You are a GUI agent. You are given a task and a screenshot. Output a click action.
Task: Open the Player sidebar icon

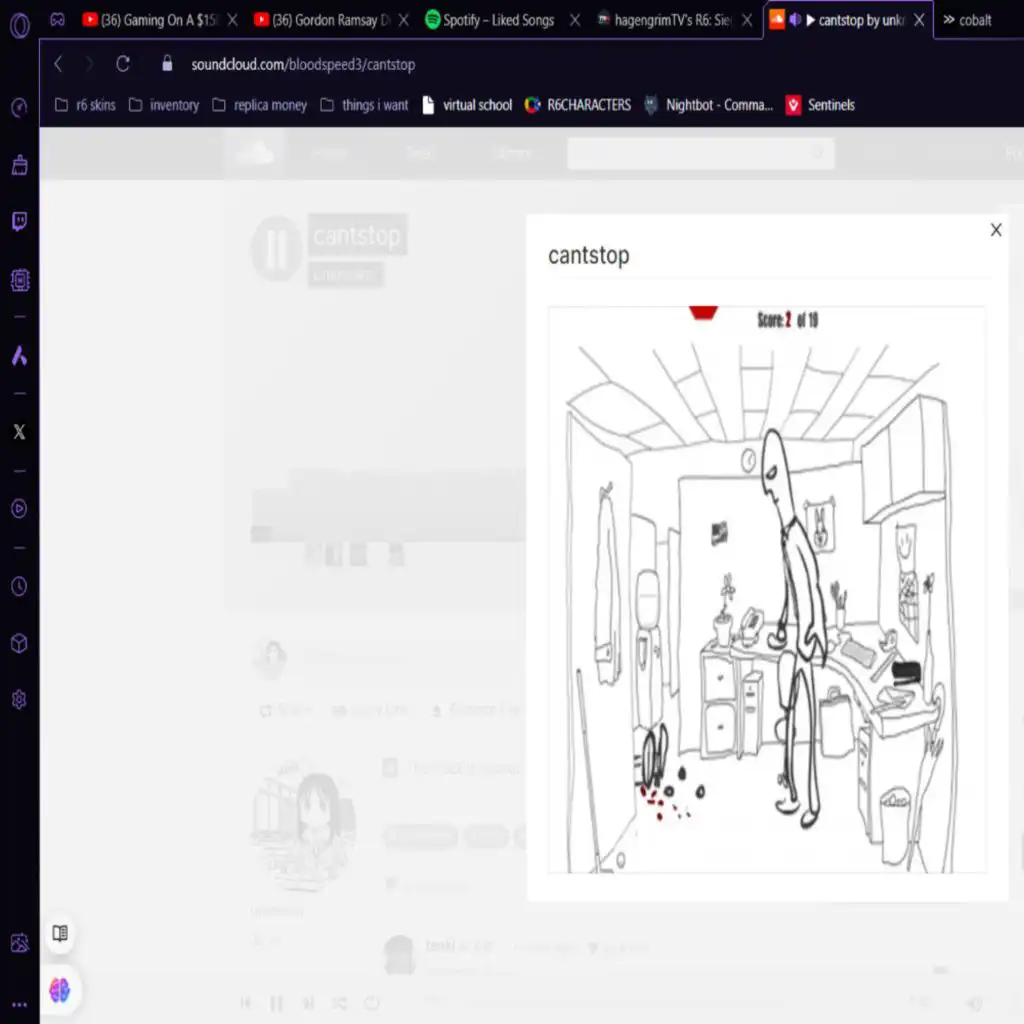pos(20,509)
